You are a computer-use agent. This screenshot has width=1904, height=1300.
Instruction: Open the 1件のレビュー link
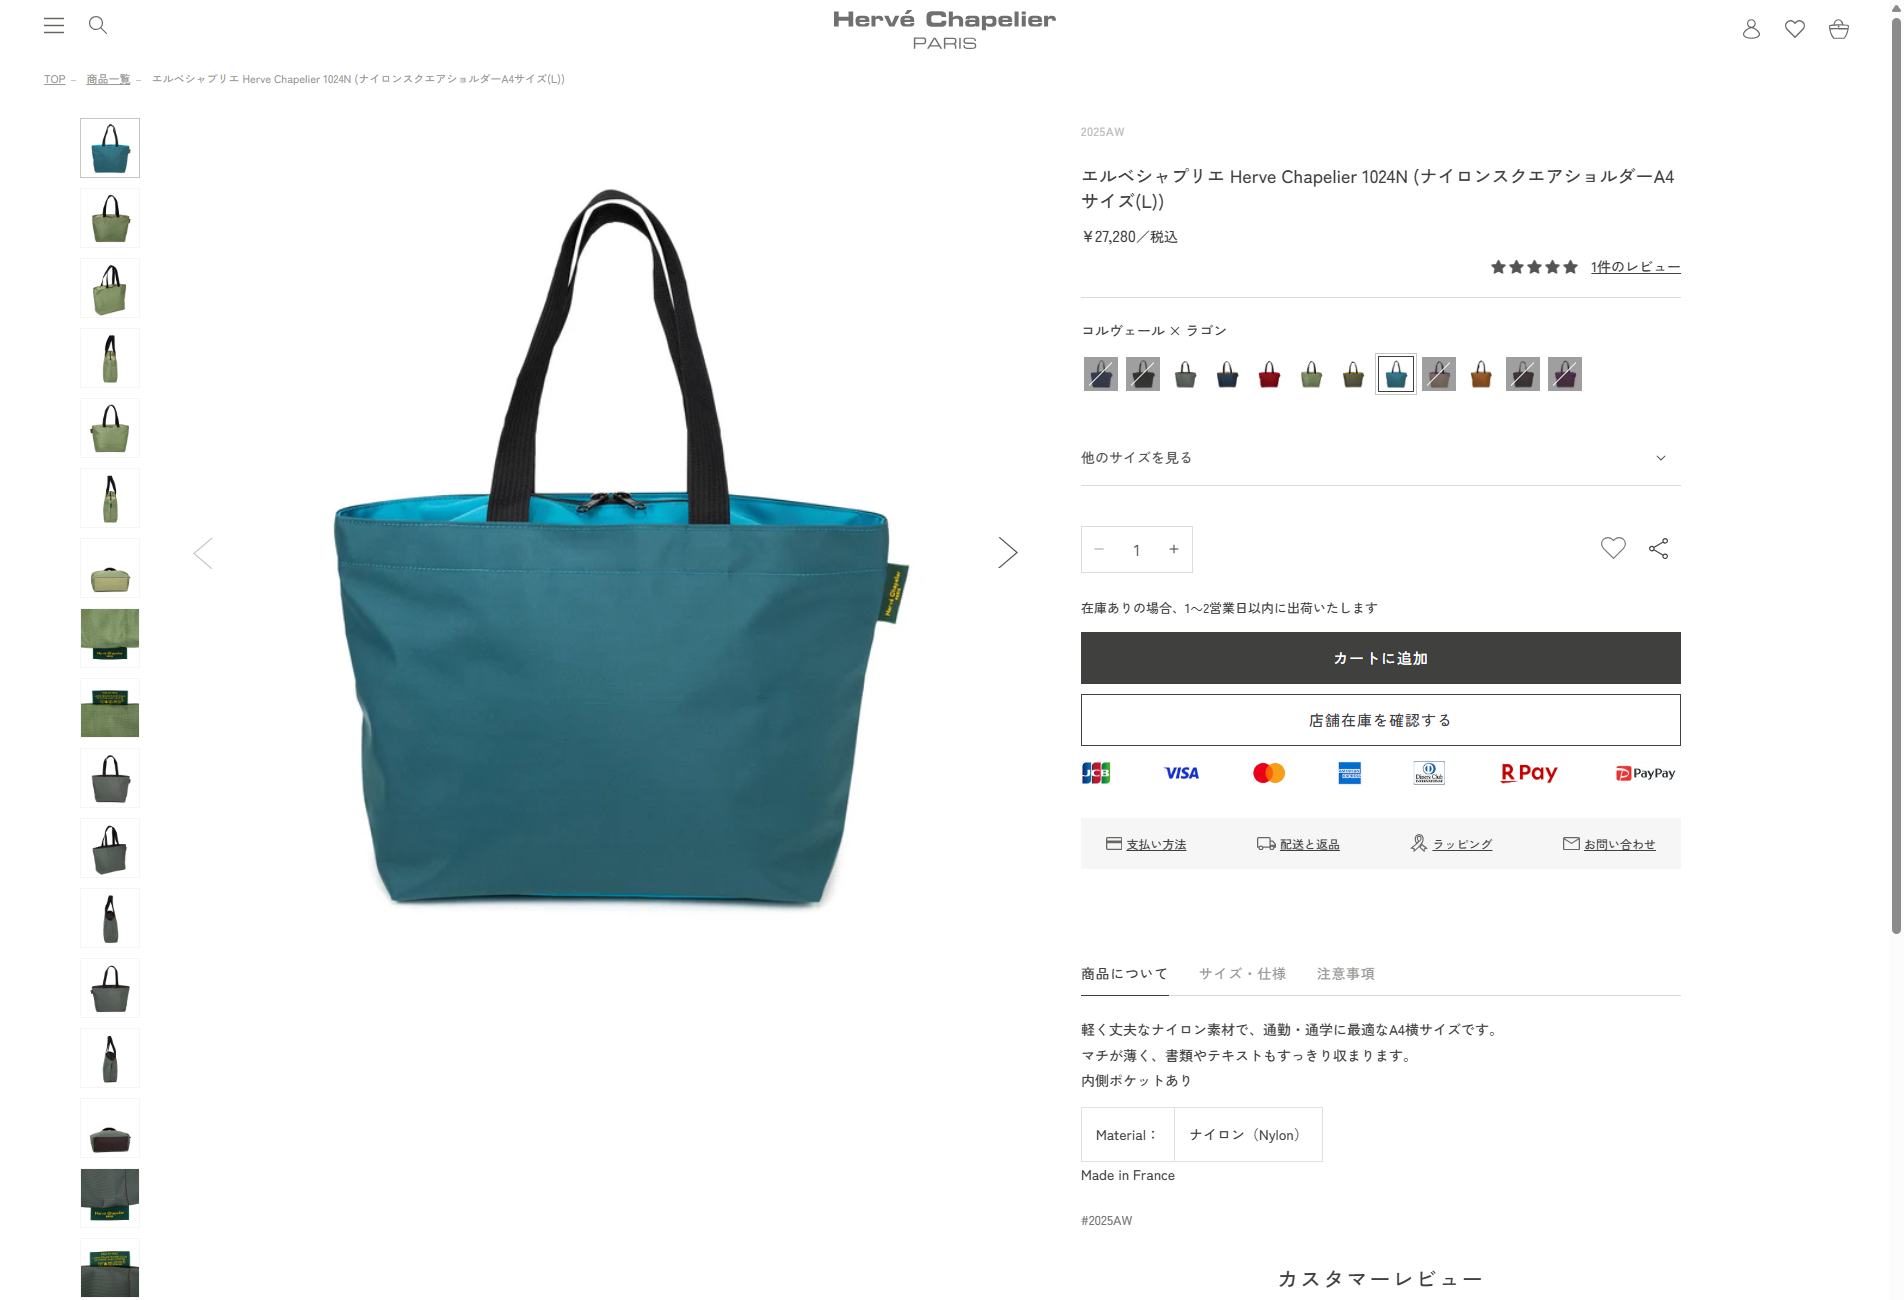1635,267
